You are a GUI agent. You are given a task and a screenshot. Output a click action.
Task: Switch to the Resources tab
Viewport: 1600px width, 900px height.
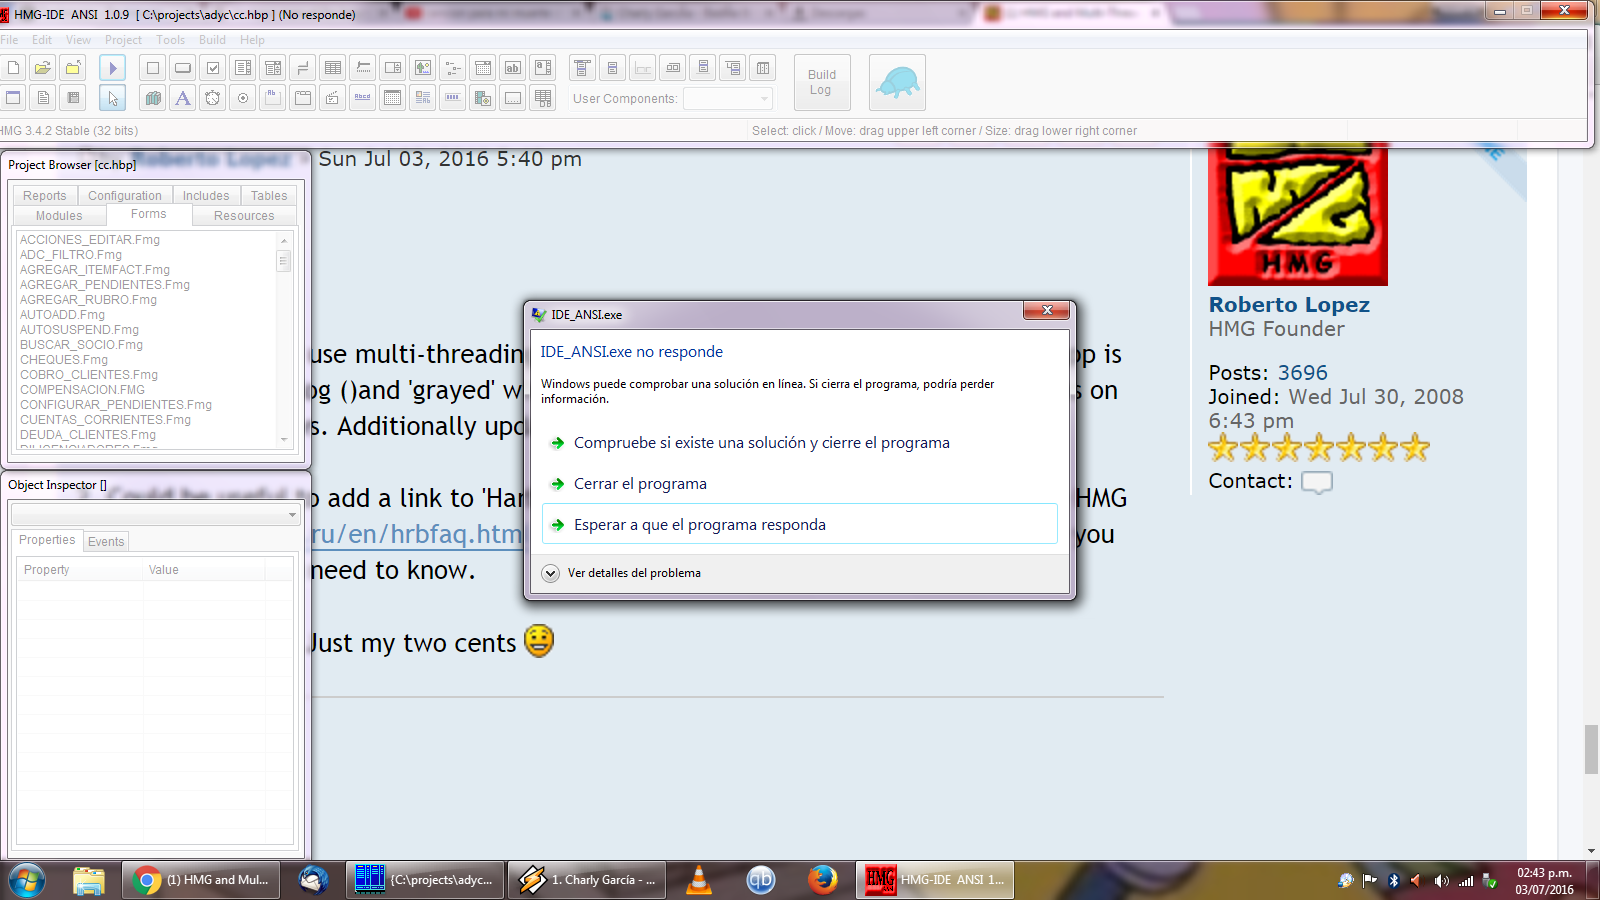(x=244, y=216)
